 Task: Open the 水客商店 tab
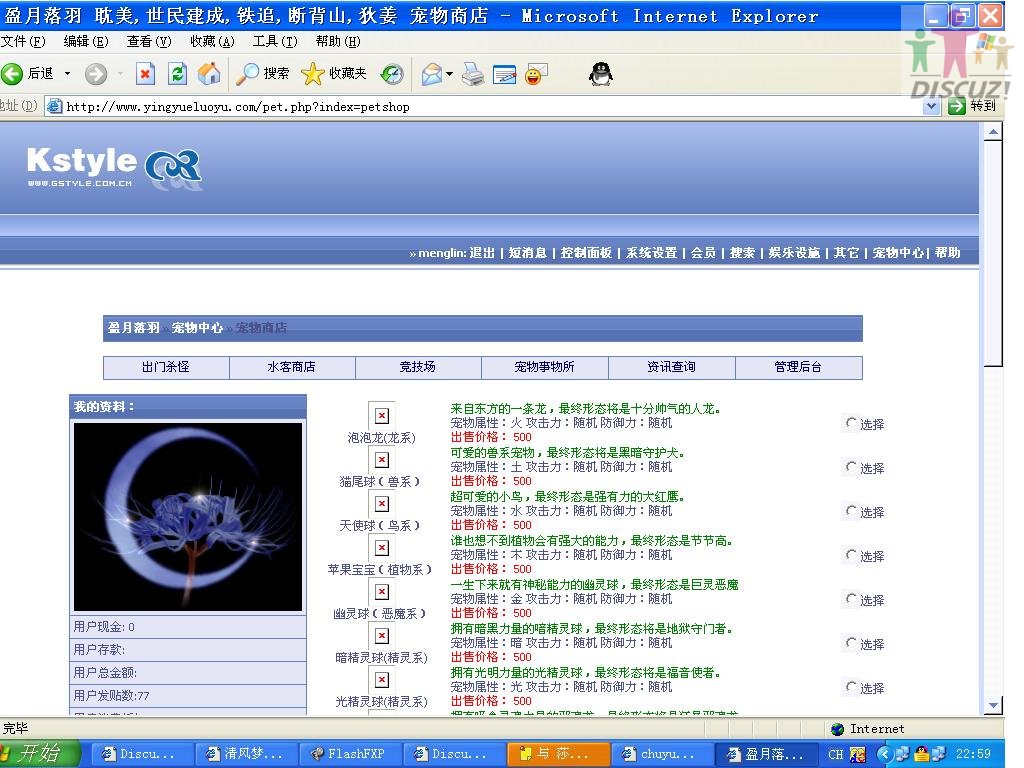(x=292, y=367)
